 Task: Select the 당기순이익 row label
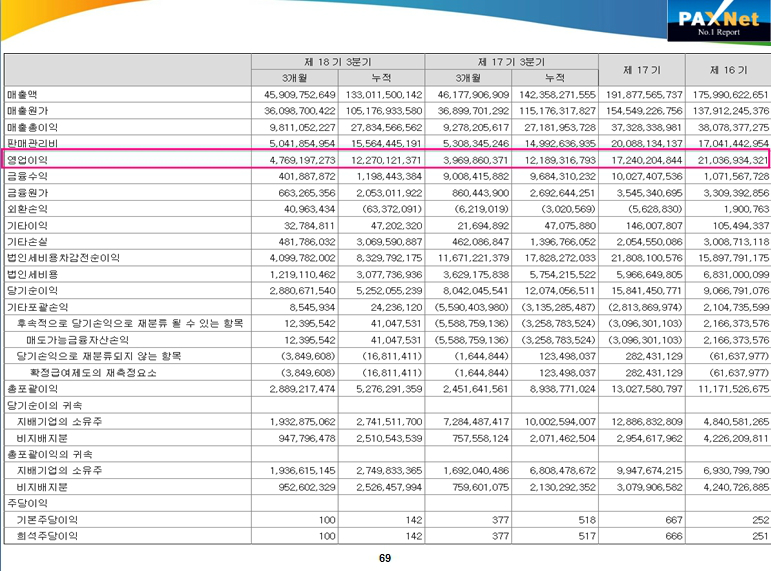coord(31,291)
